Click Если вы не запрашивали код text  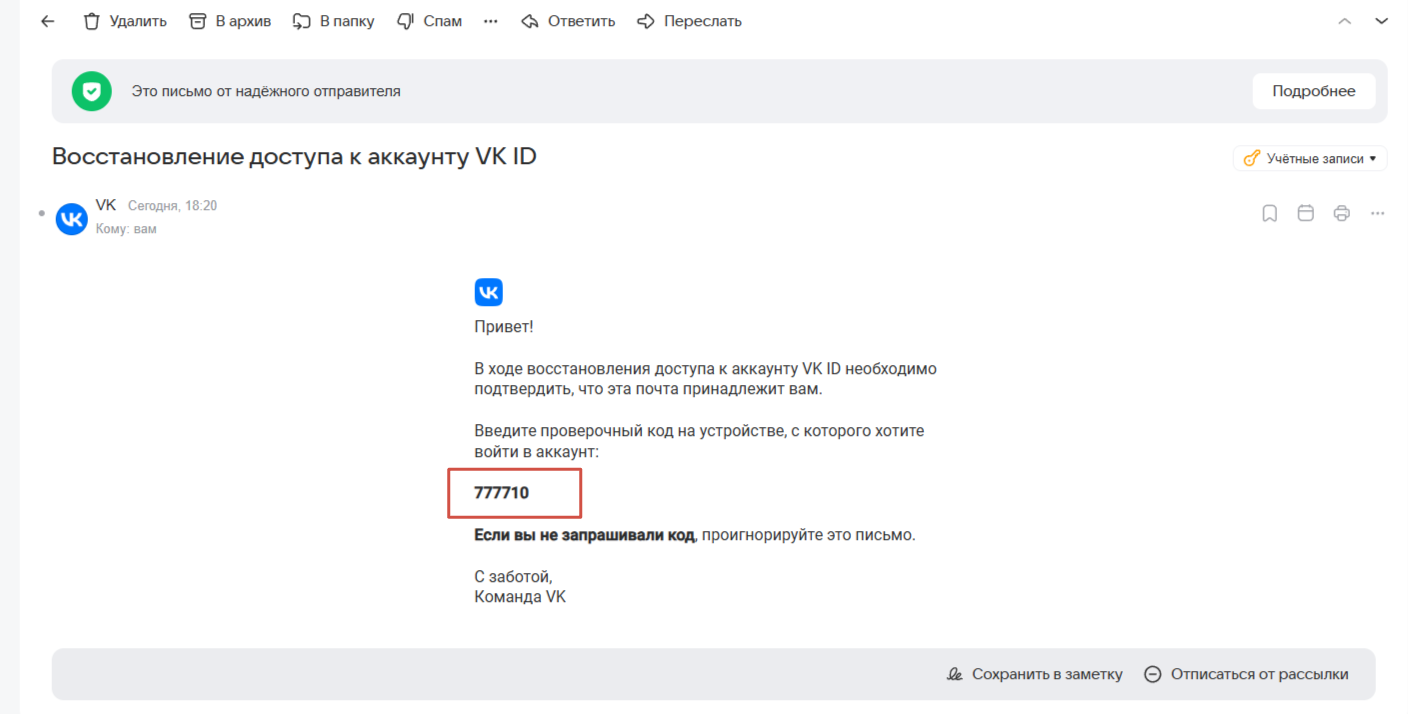(584, 535)
